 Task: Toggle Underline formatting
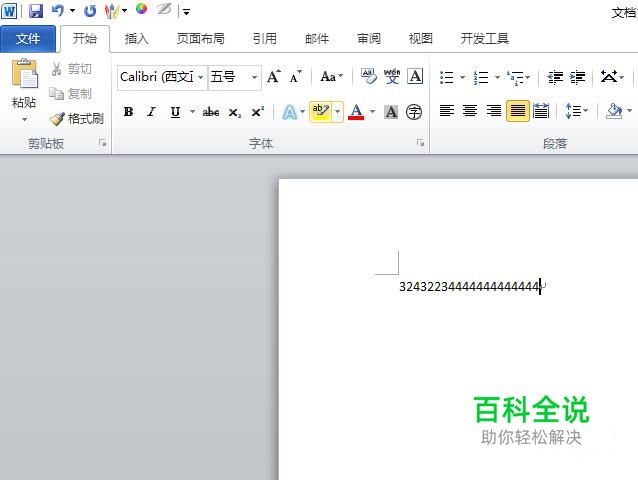[x=175, y=112]
